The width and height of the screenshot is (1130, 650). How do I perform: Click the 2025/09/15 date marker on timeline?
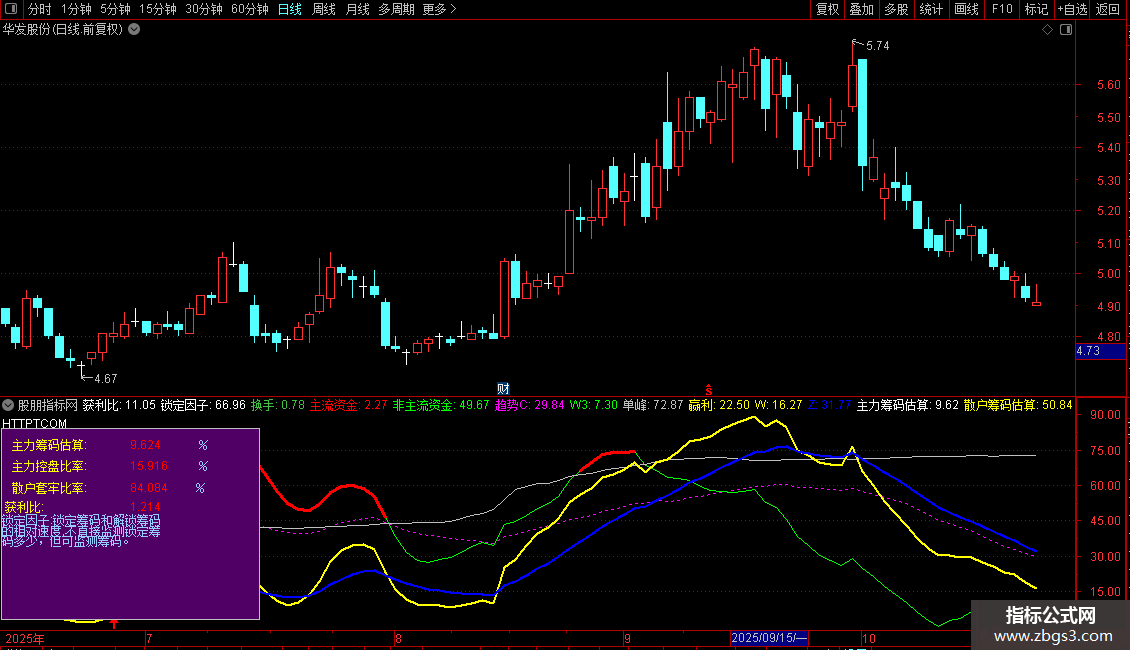769,638
